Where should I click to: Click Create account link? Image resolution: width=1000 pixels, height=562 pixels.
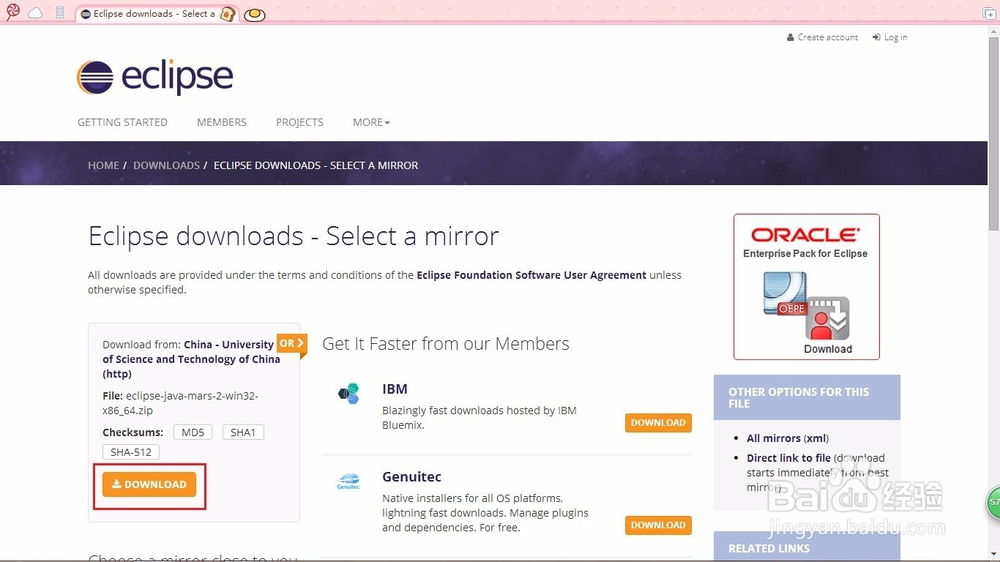822,38
